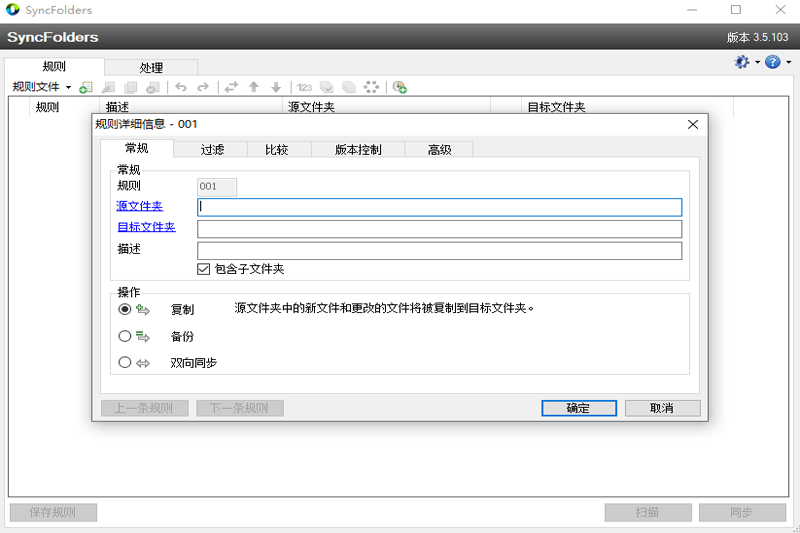Toggle the 包含子文件夹 checkbox
The width and height of the screenshot is (800, 533).
(x=204, y=269)
